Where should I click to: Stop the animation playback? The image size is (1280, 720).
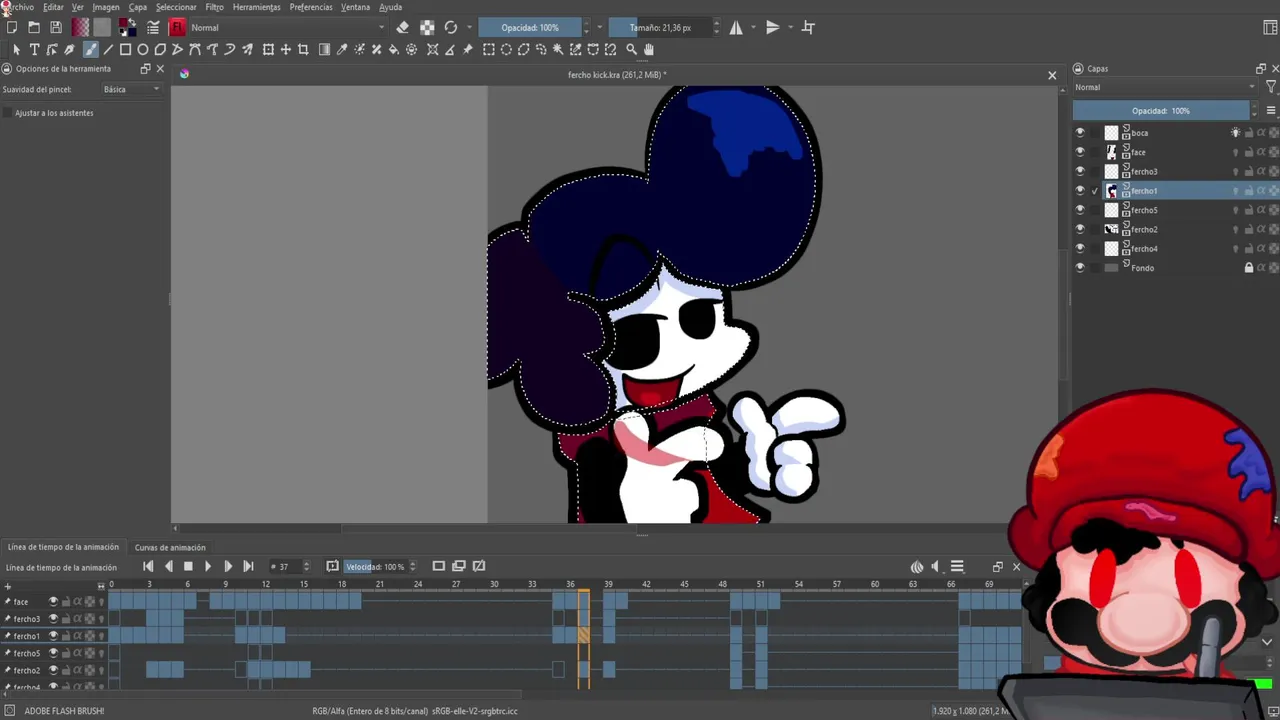[188, 567]
